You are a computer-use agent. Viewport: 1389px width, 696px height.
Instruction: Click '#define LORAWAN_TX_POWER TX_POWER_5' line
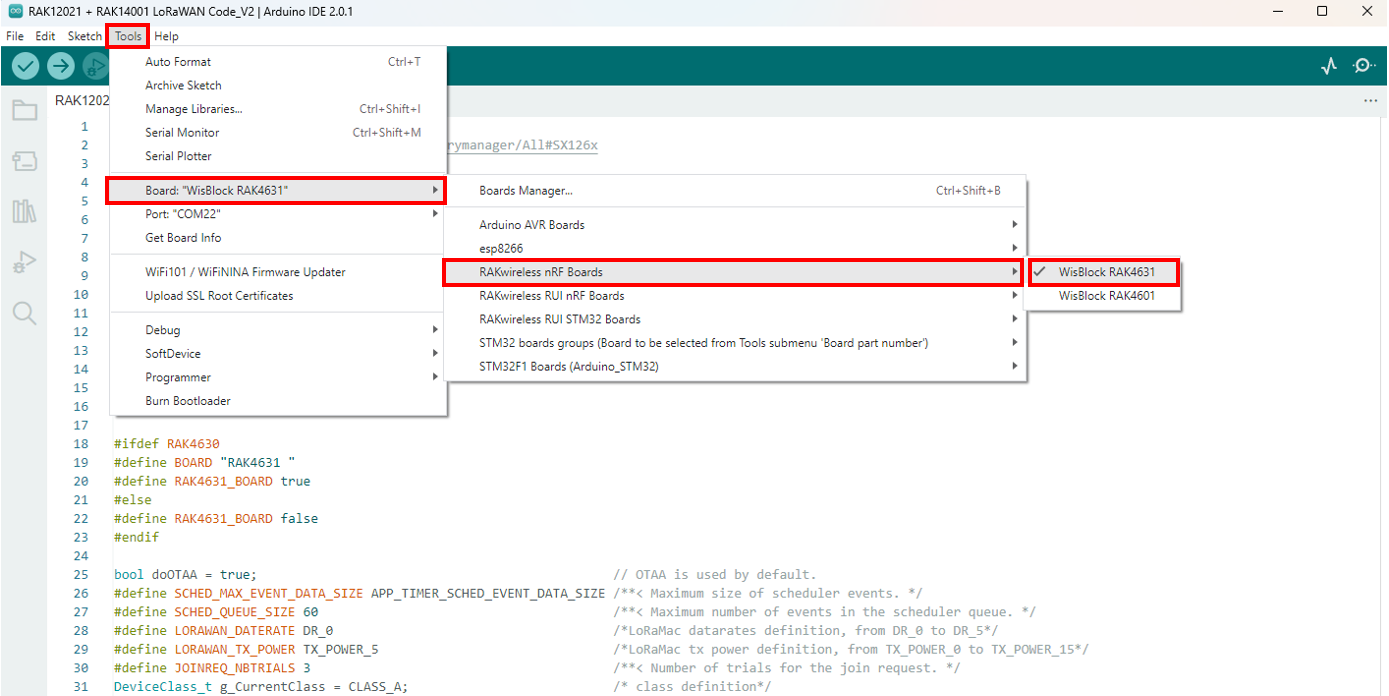(246, 650)
